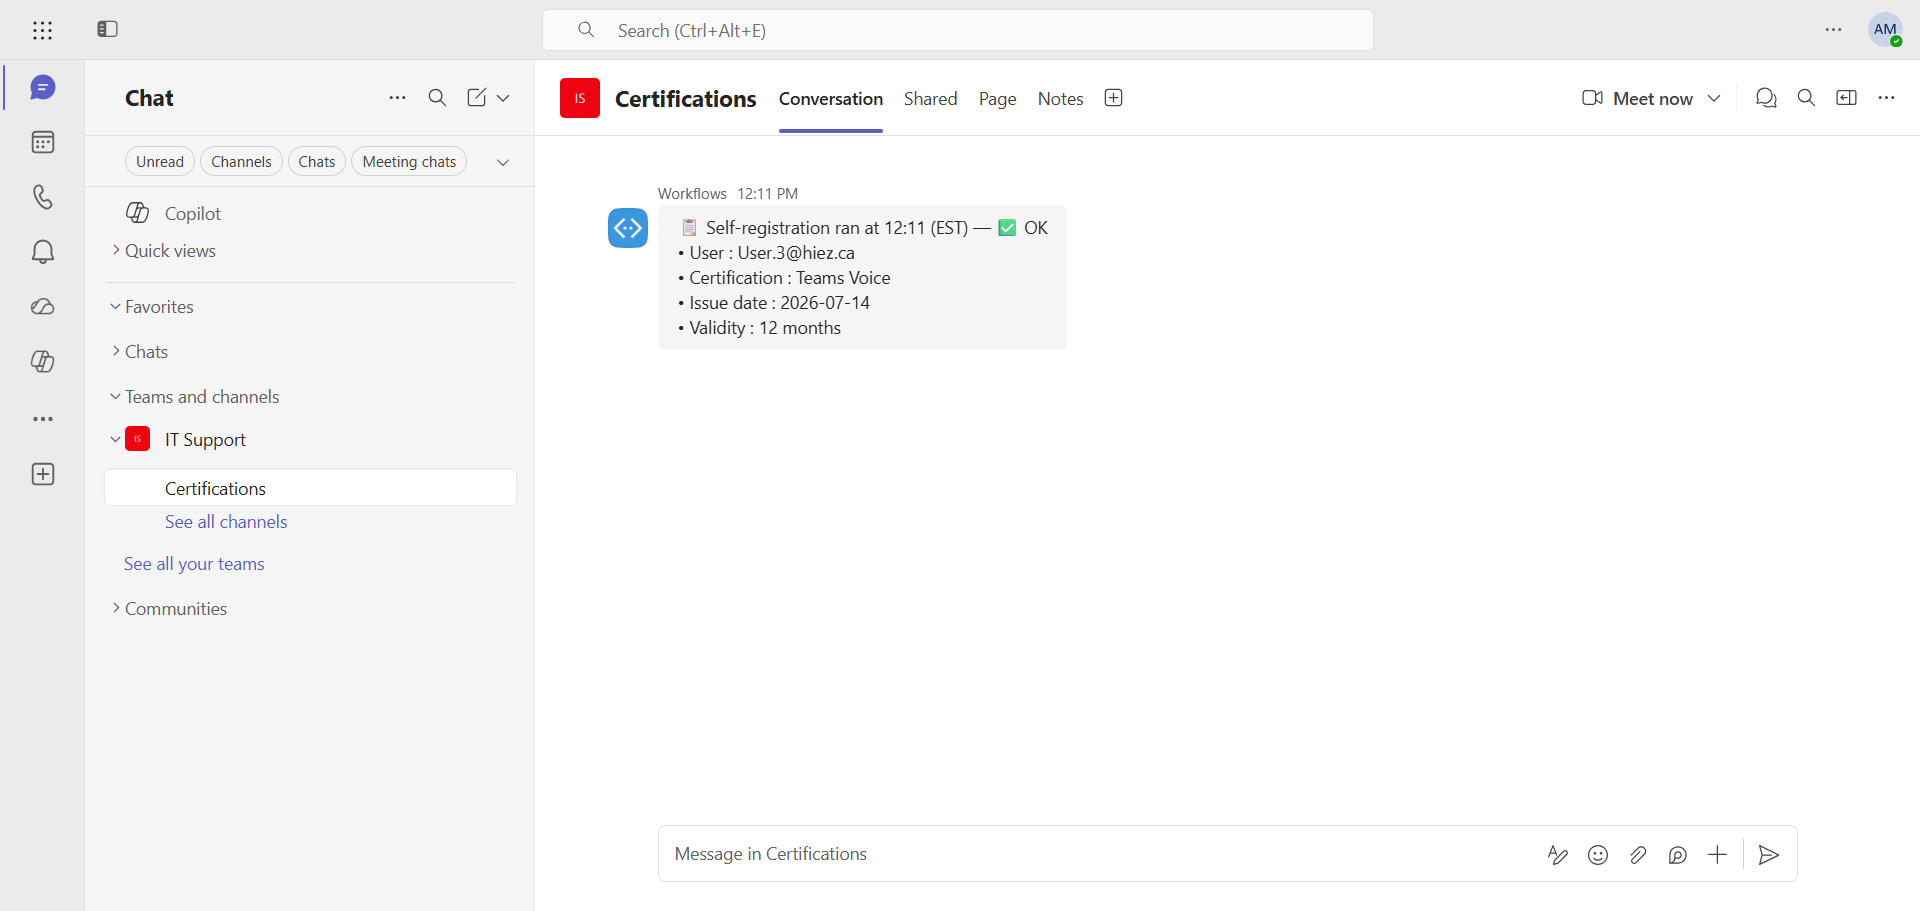Toggle the Unread filter
The height and width of the screenshot is (911, 1920).
click(x=160, y=162)
